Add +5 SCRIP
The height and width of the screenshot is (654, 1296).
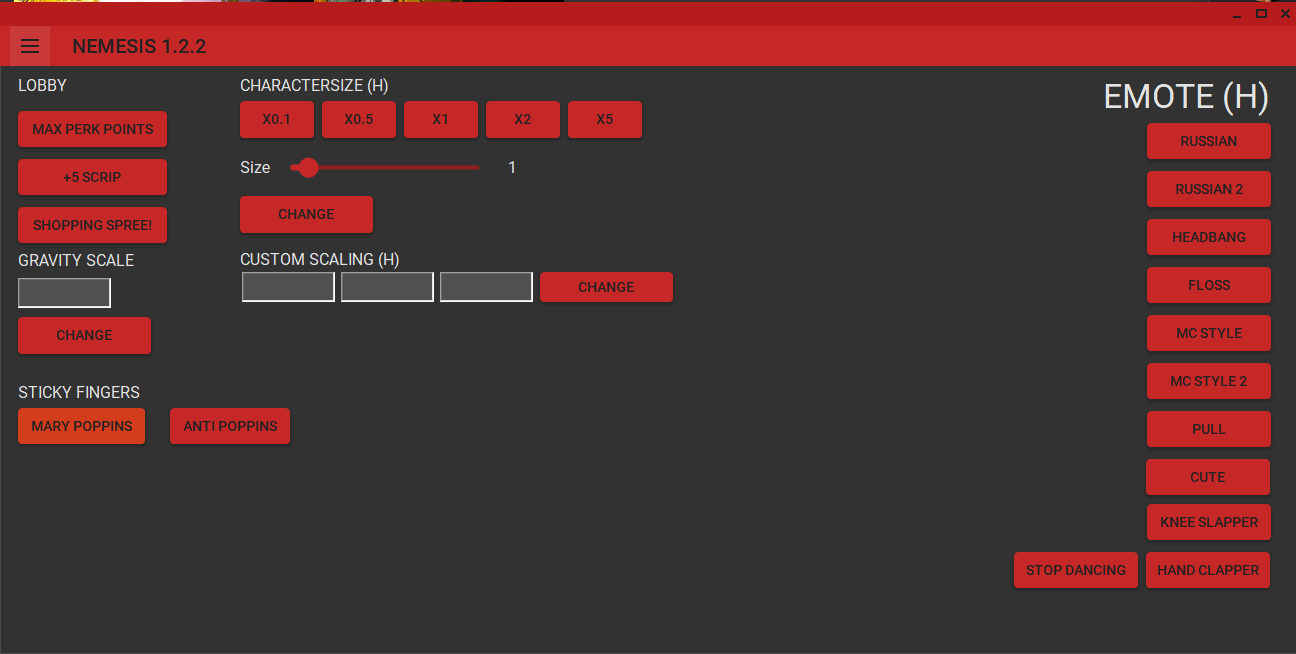pos(93,177)
